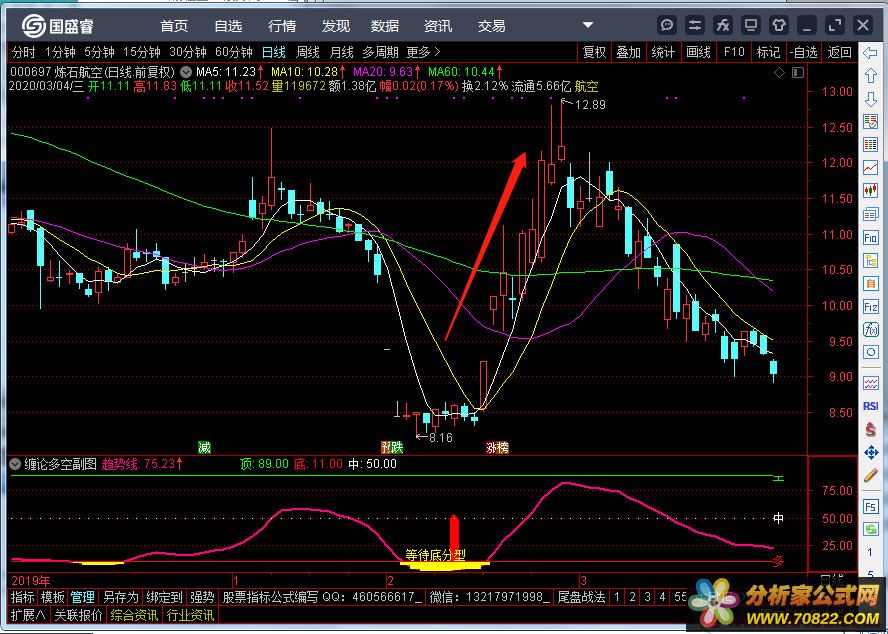Click the blue left arrow back icon
This screenshot has width=888, height=634.
point(870,51)
